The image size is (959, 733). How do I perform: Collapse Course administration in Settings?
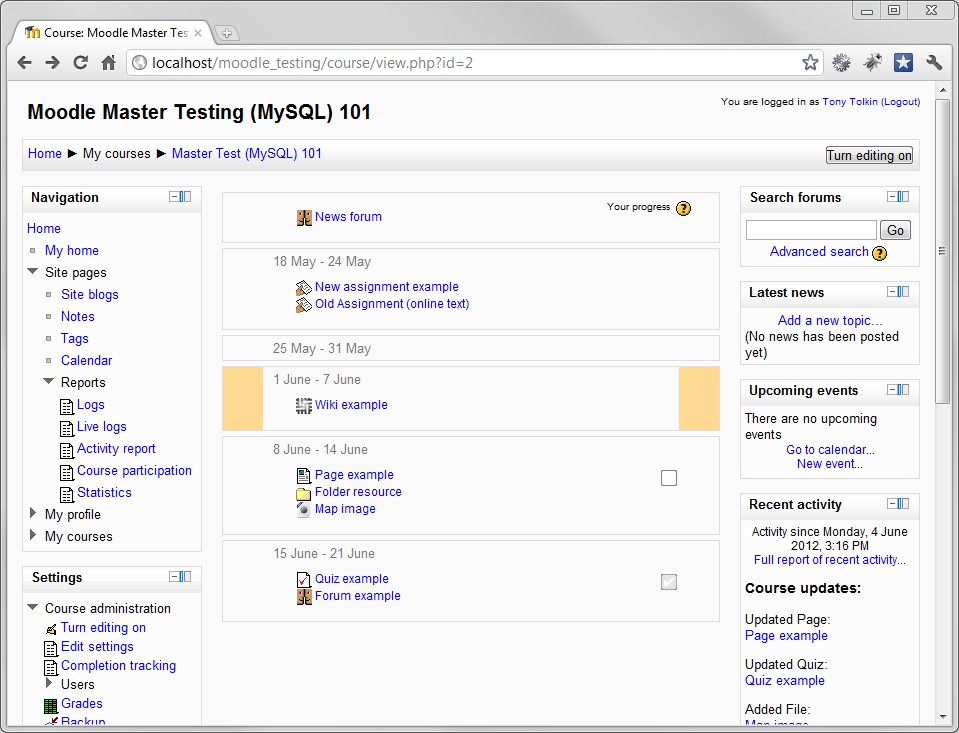click(x=32, y=607)
